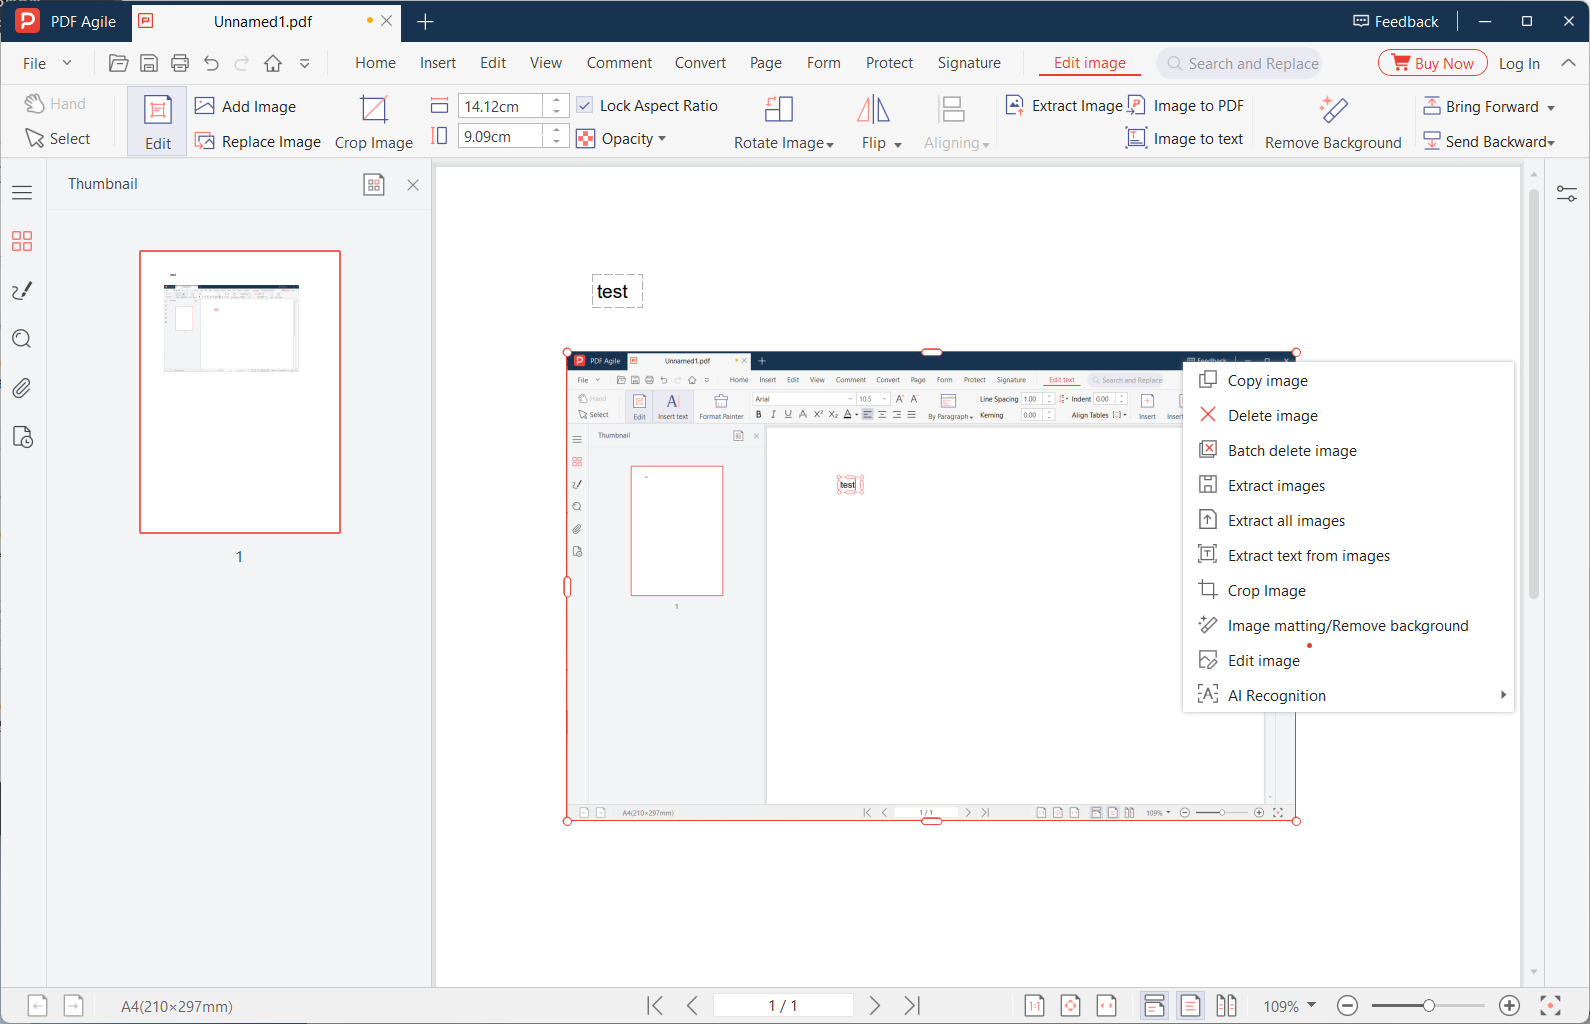
Task: Activate the Select tool
Action: tap(58, 138)
